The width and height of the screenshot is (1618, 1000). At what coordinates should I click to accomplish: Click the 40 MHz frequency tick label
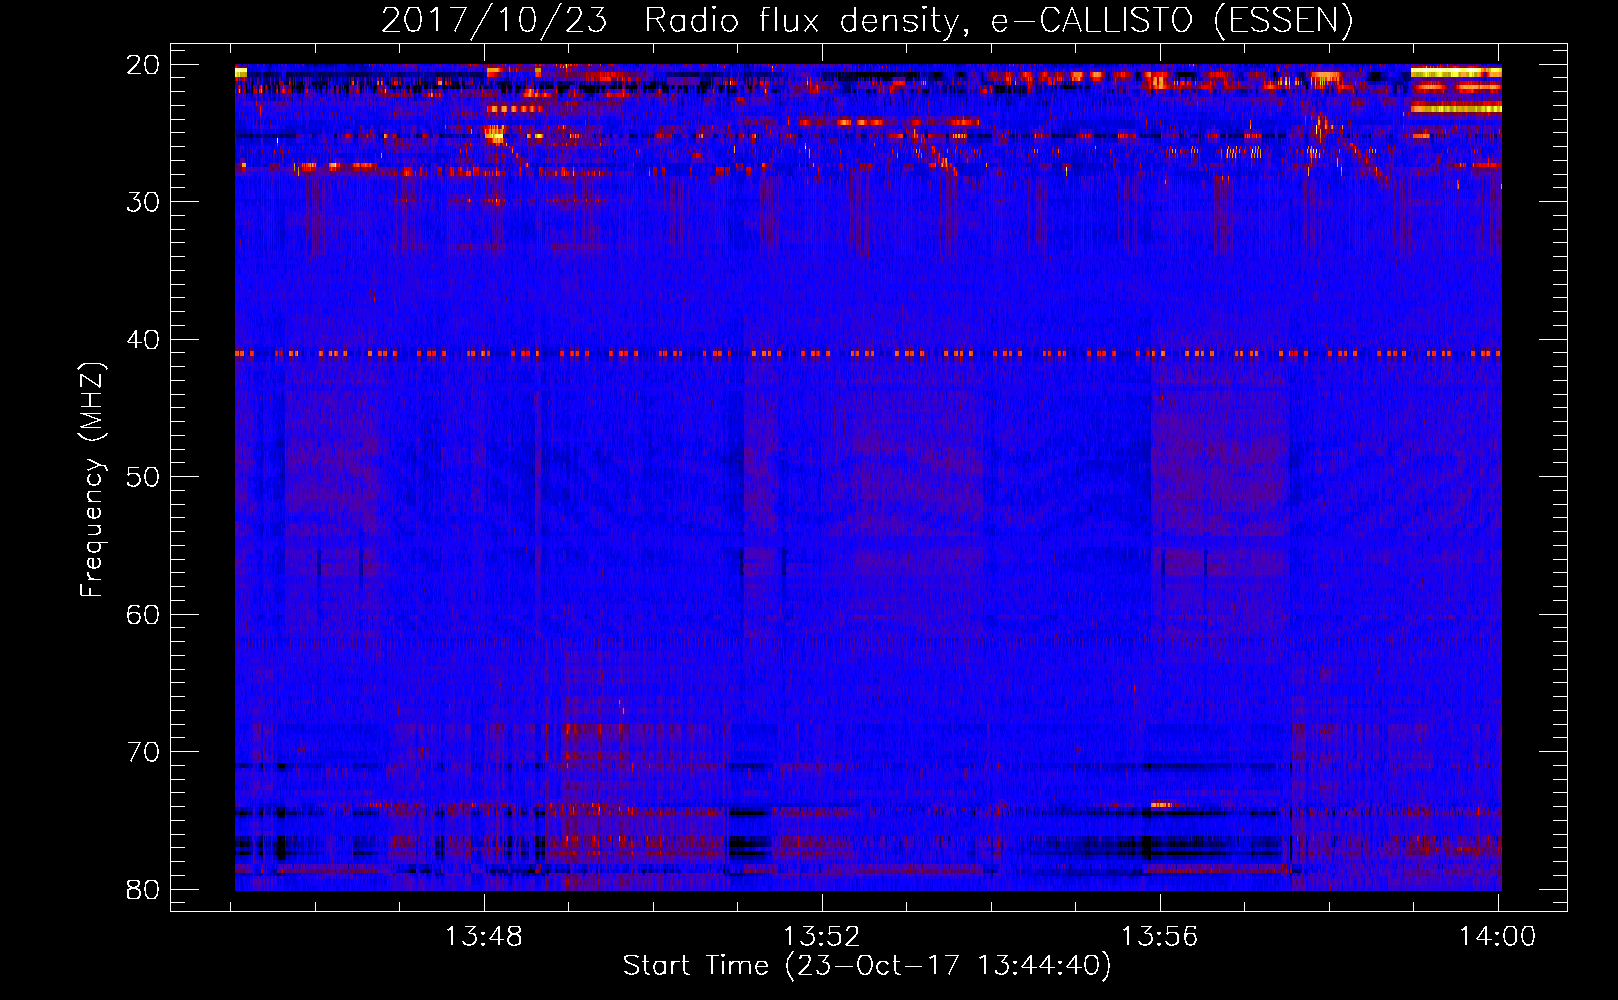(143, 340)
